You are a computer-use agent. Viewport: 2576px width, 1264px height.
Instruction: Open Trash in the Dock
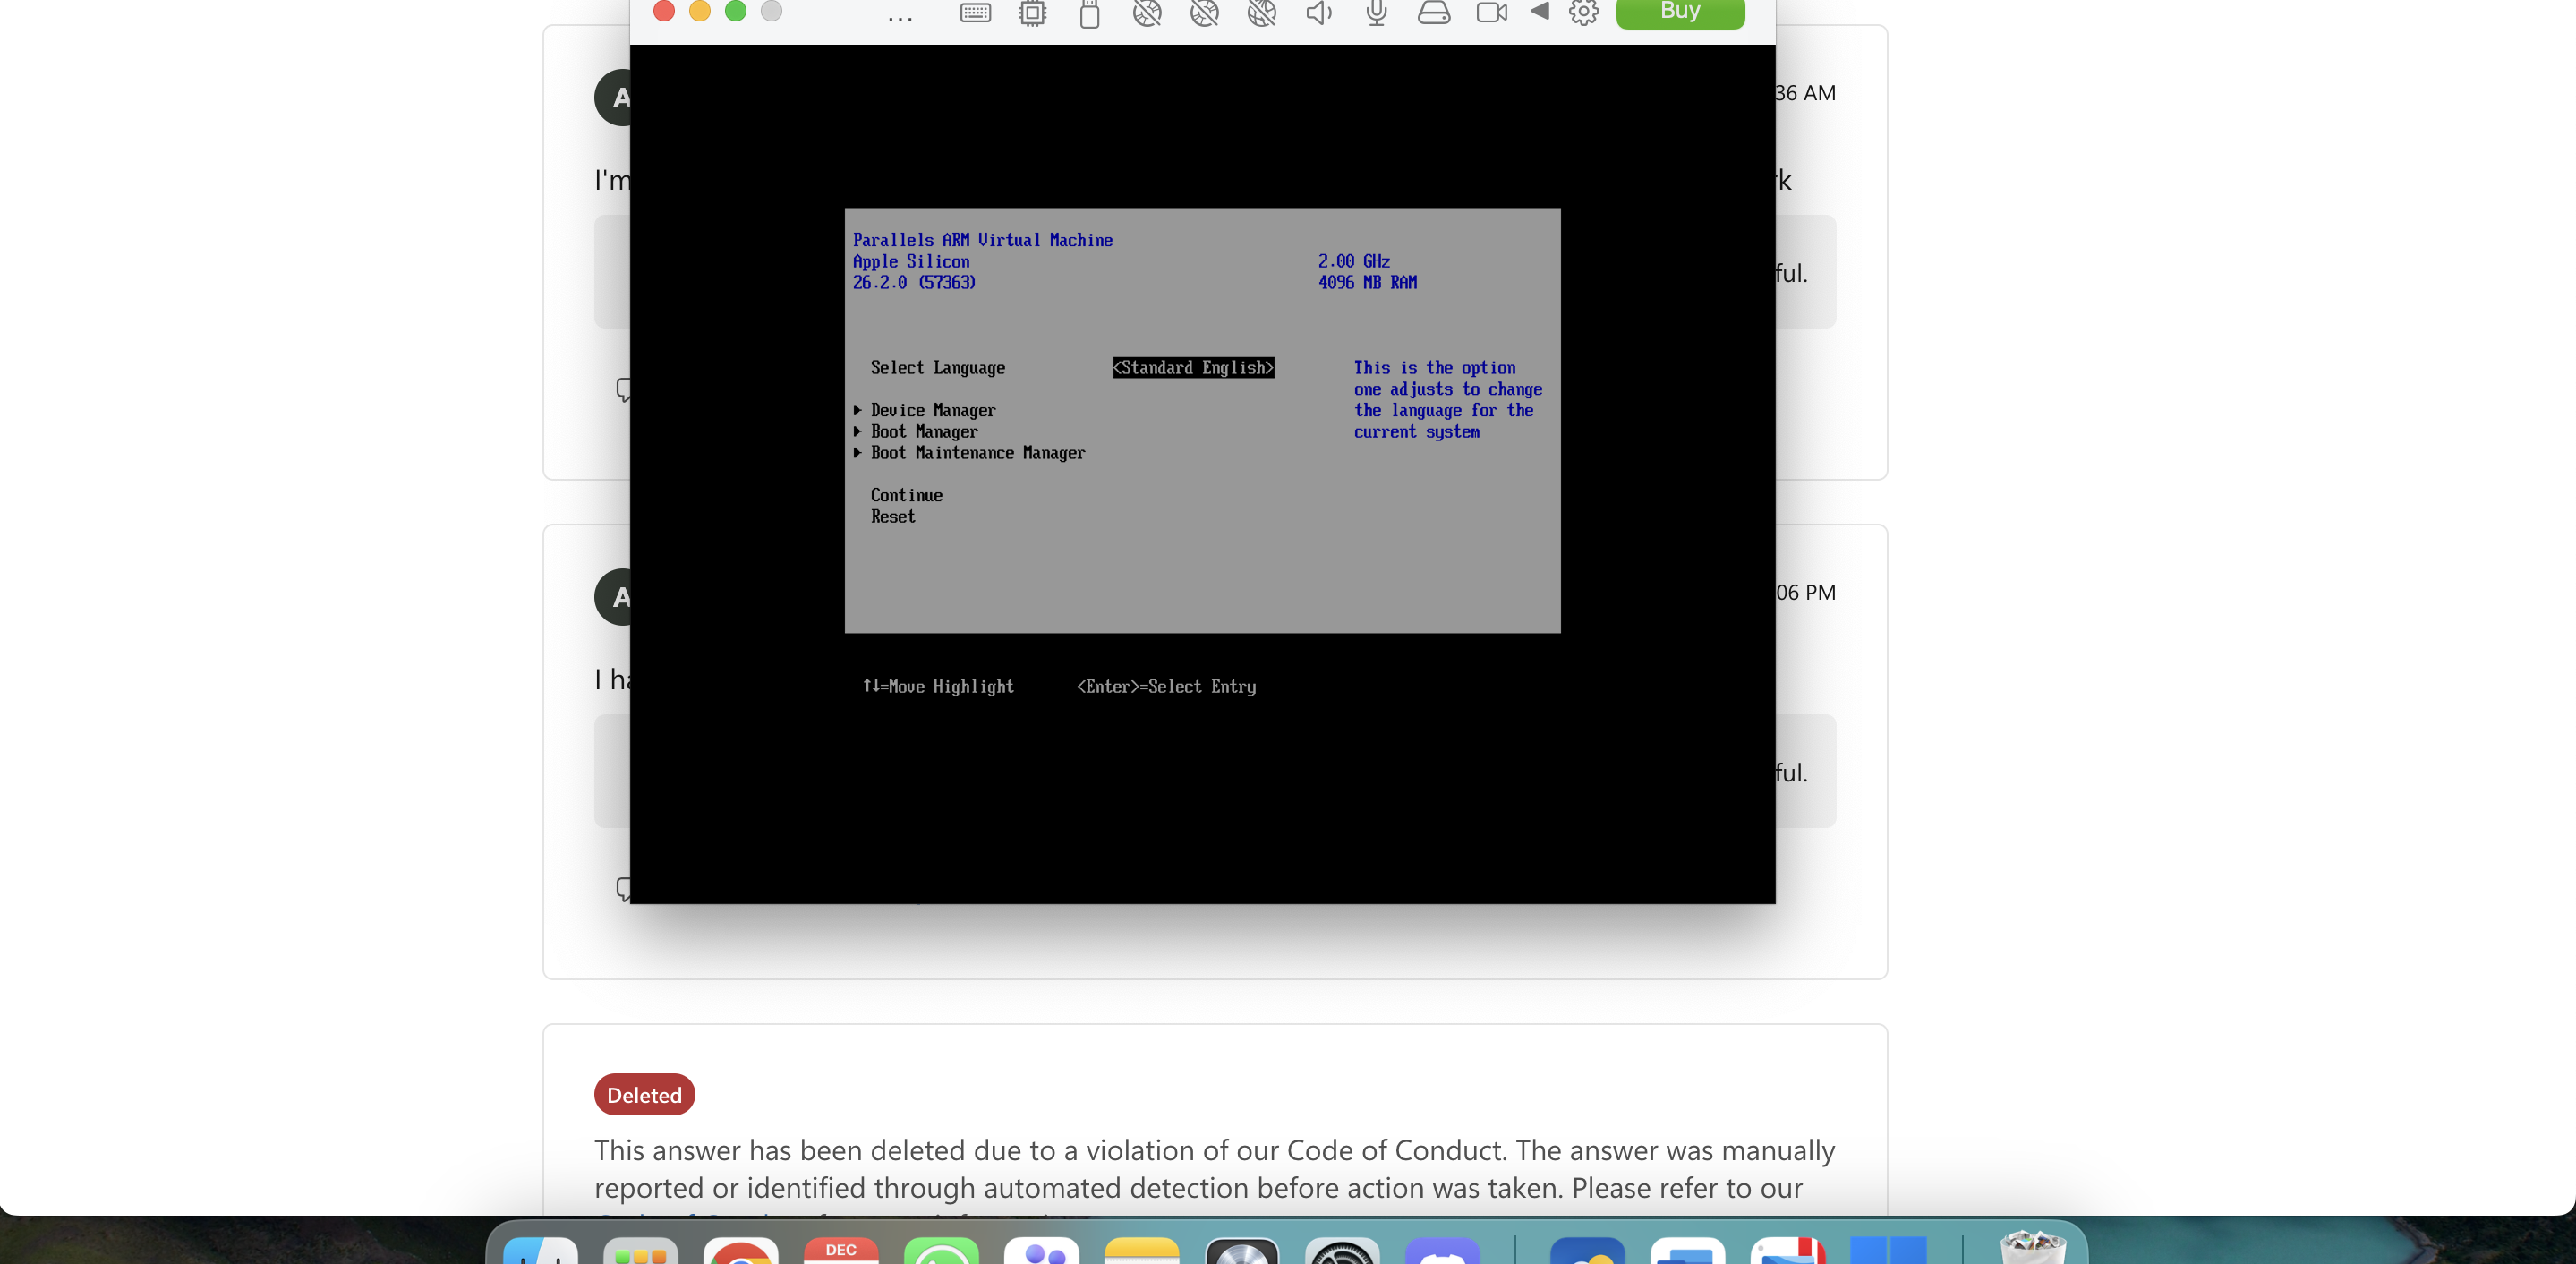click(x=2032, y=1248)
